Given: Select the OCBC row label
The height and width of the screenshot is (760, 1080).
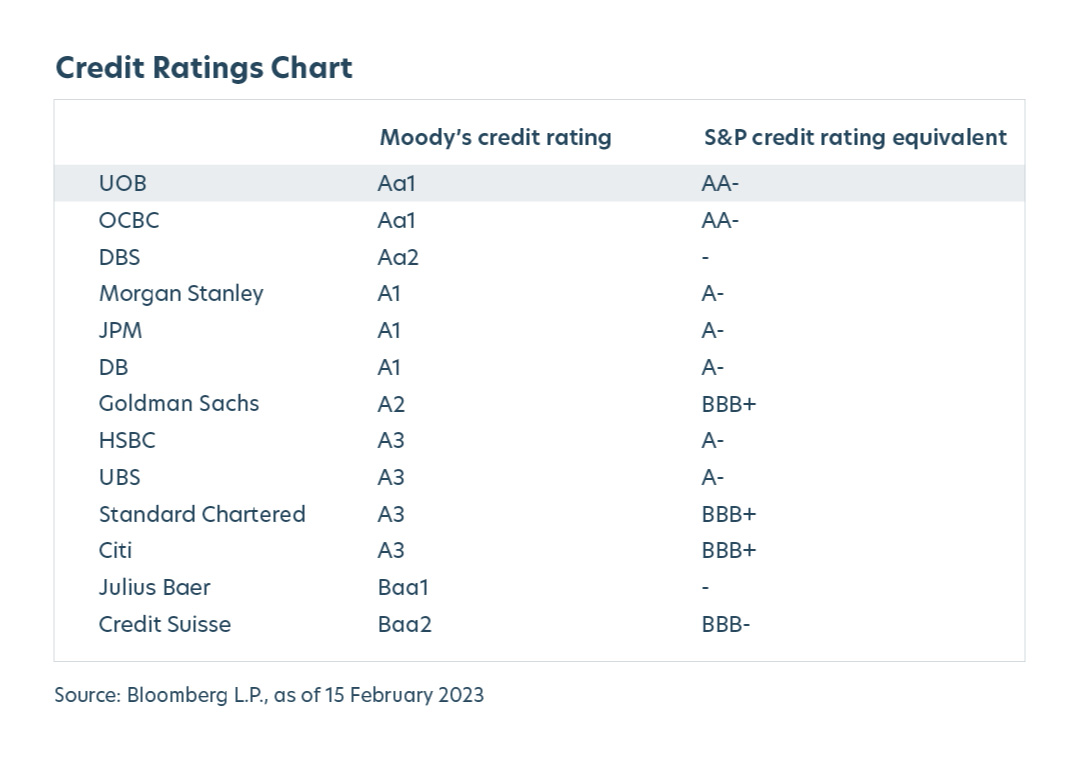Looking at the screenshot, I should pos(129,220).
